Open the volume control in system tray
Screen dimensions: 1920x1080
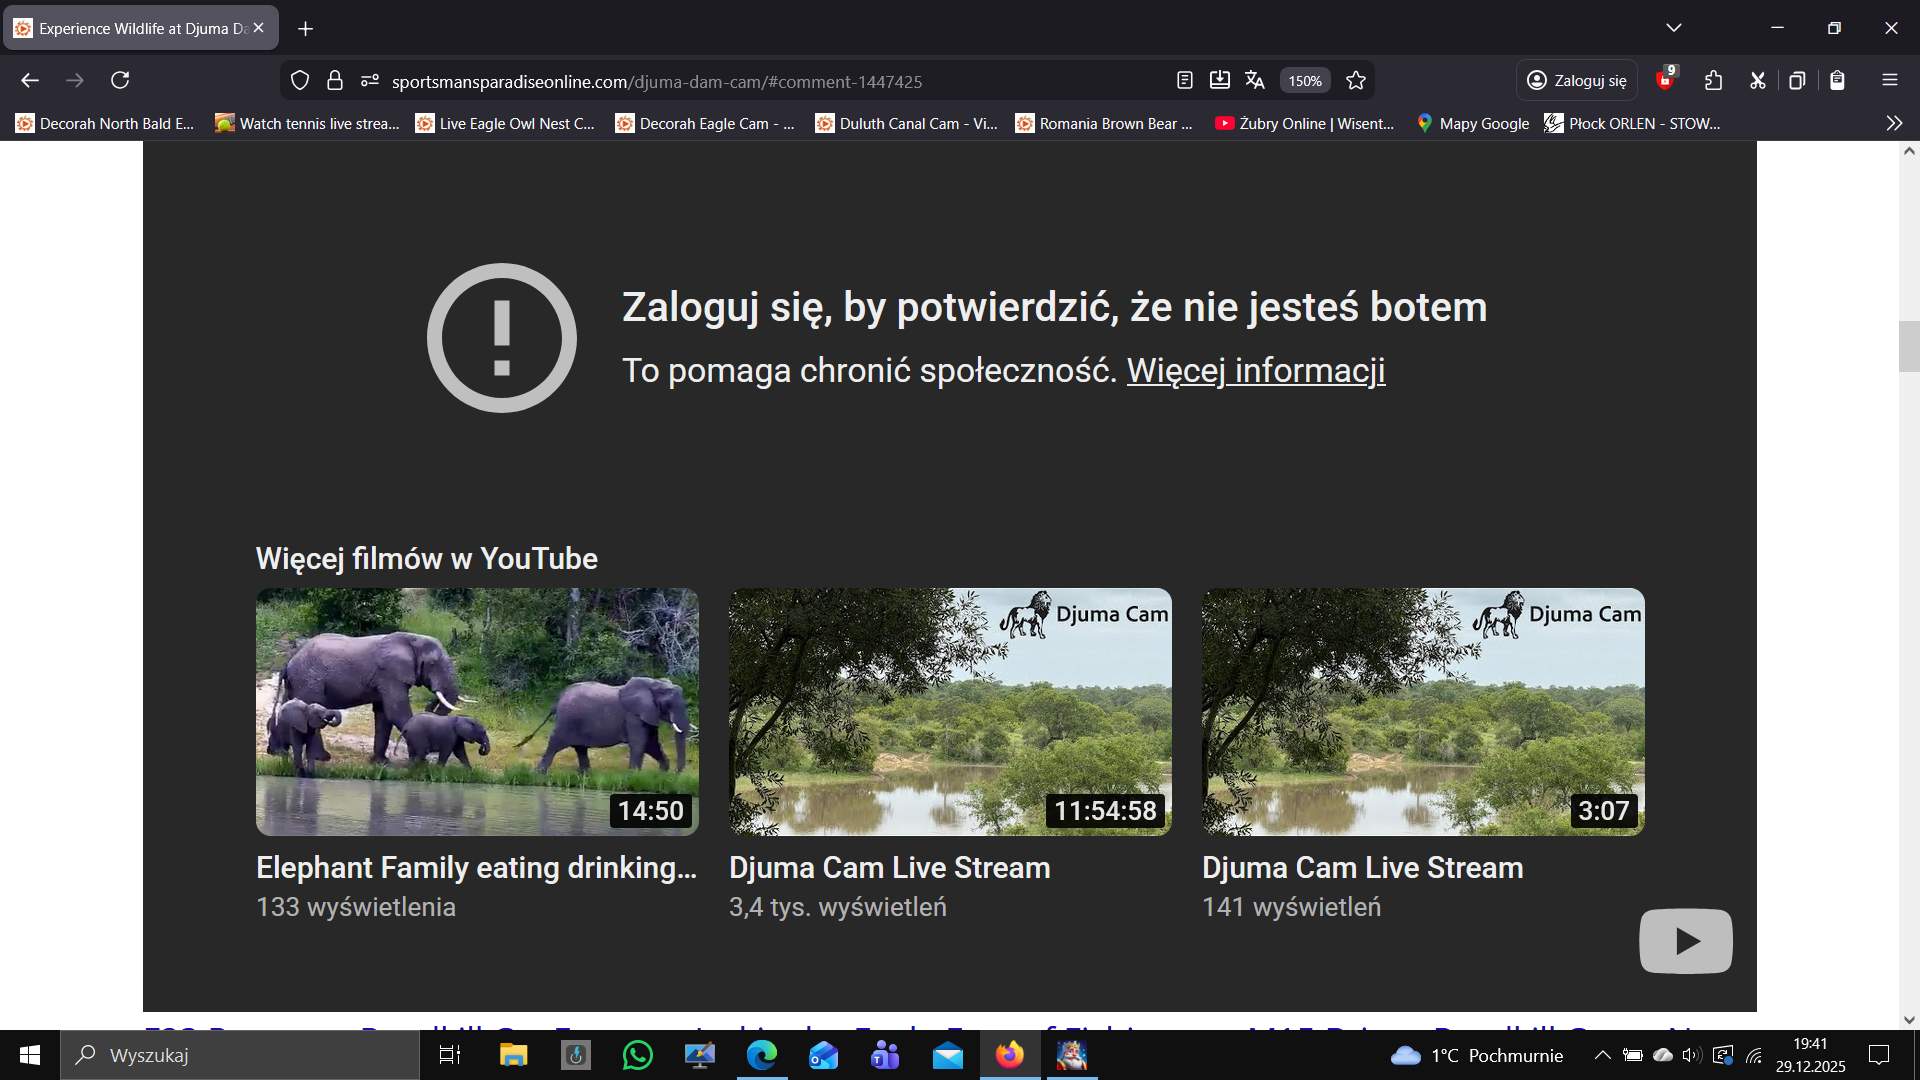click(1692, 1055)
